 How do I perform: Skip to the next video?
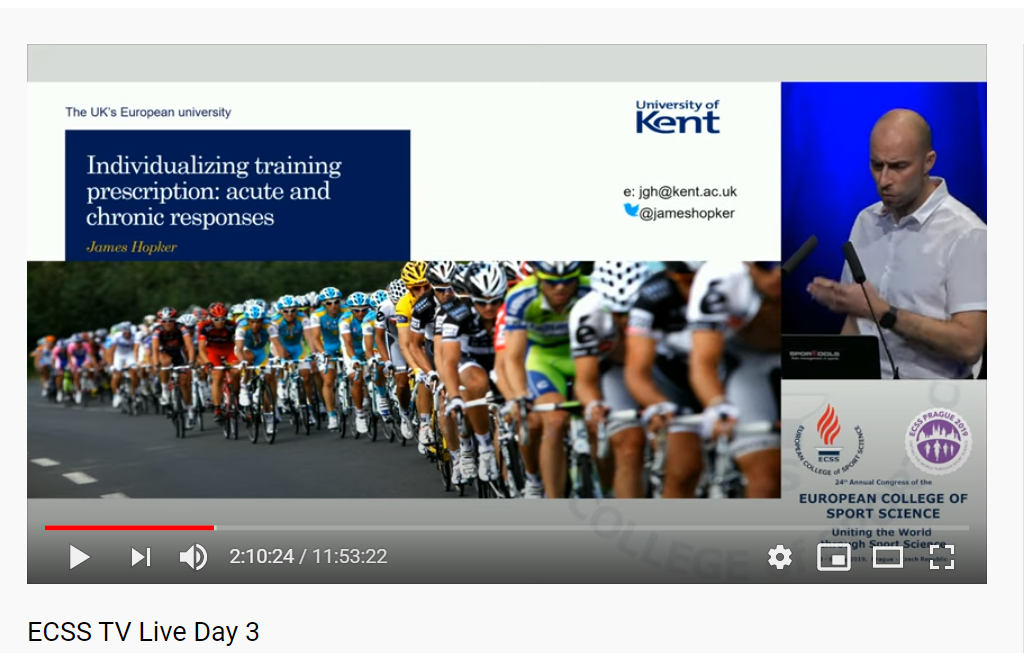tap(141, 557)
